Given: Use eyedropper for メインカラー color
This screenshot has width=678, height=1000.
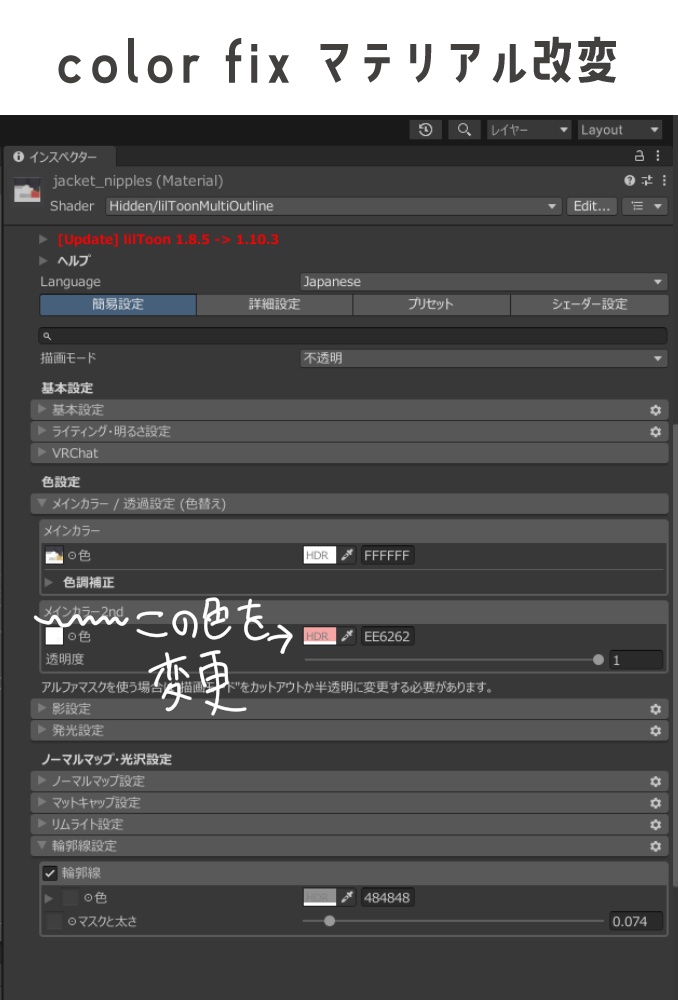Looking at the screenshot, I should tap(347, 555).
